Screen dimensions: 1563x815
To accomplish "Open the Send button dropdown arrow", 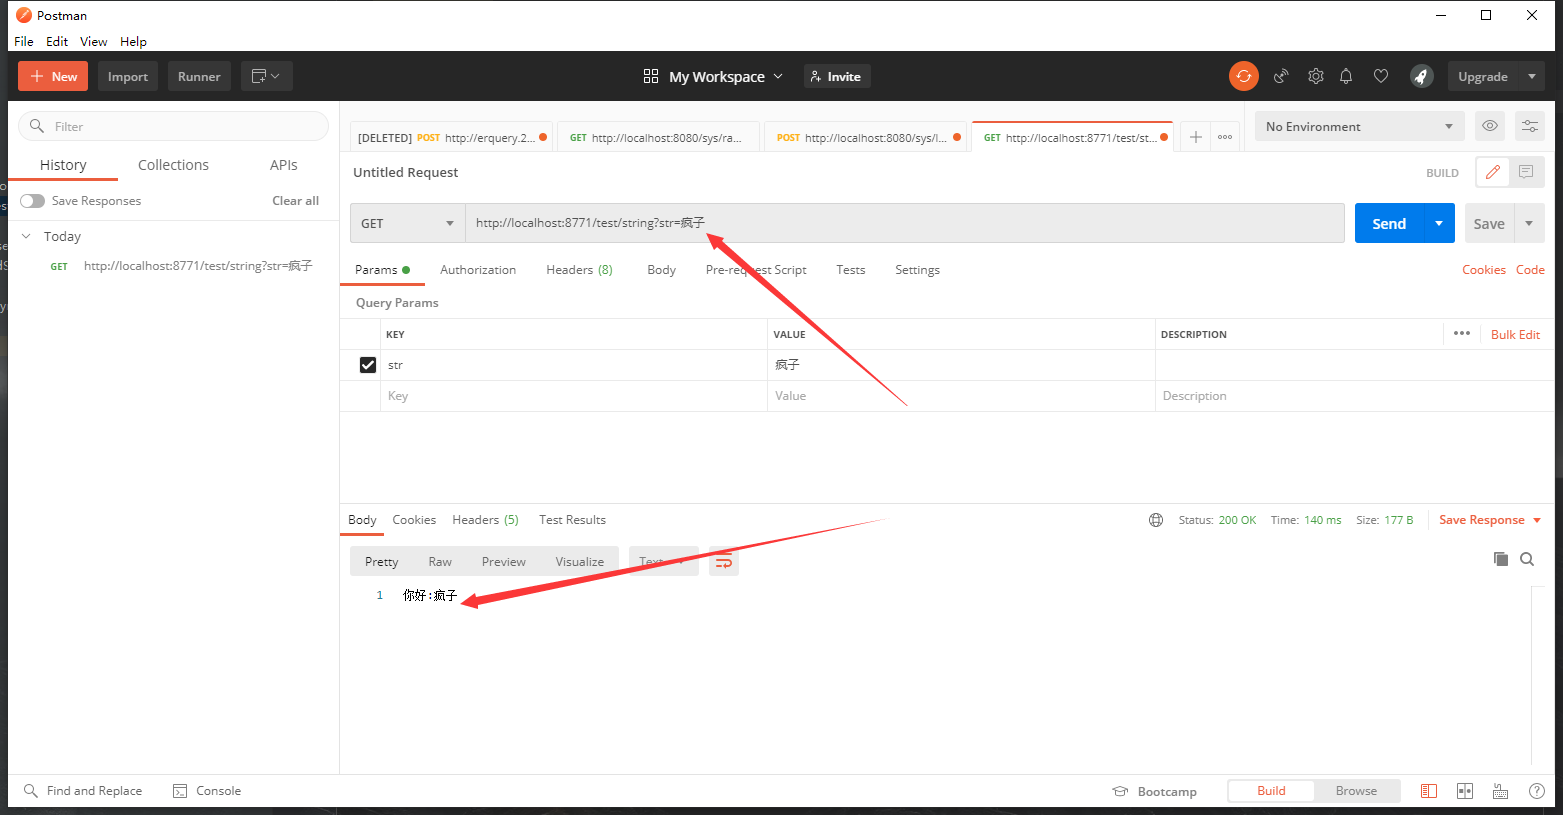I will pyautogui.click(x=1439, y=223).
